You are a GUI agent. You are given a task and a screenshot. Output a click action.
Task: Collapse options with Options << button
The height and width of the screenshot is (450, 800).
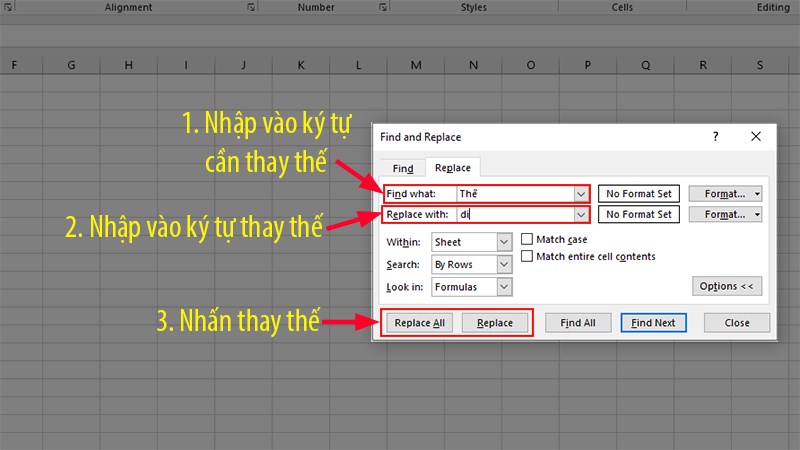tap(727, 286)
